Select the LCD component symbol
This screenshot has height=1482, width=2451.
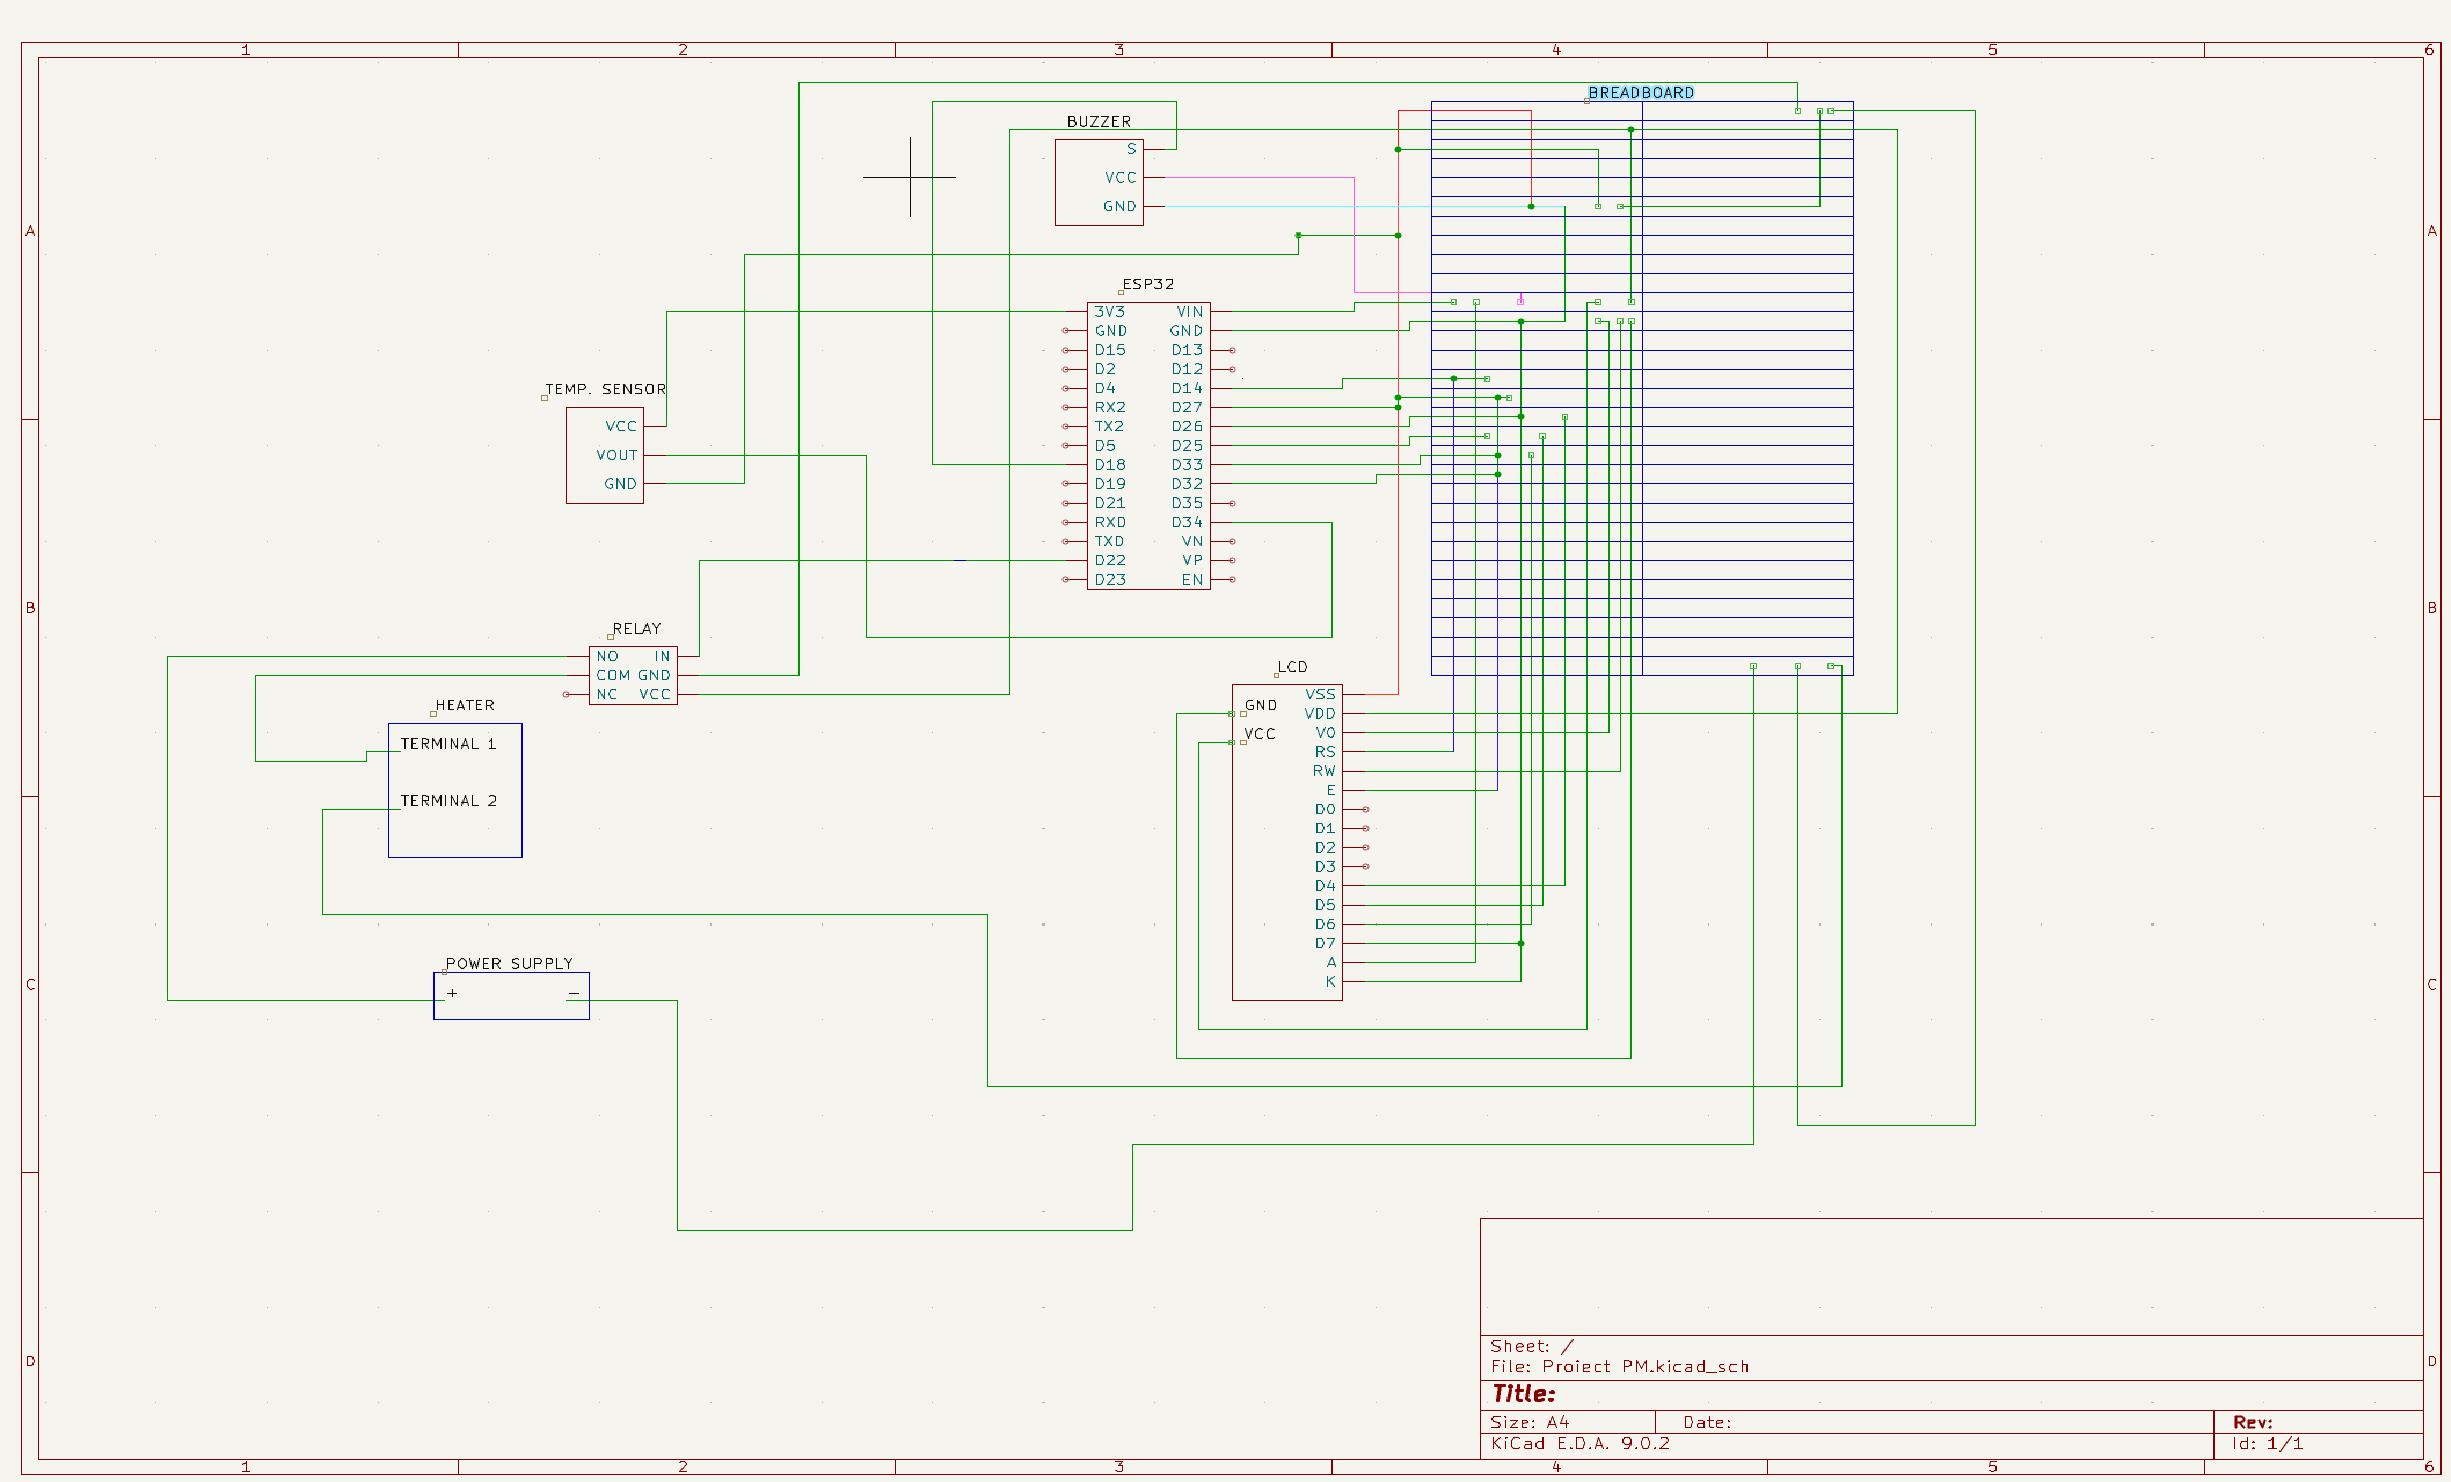(1288, 840)
